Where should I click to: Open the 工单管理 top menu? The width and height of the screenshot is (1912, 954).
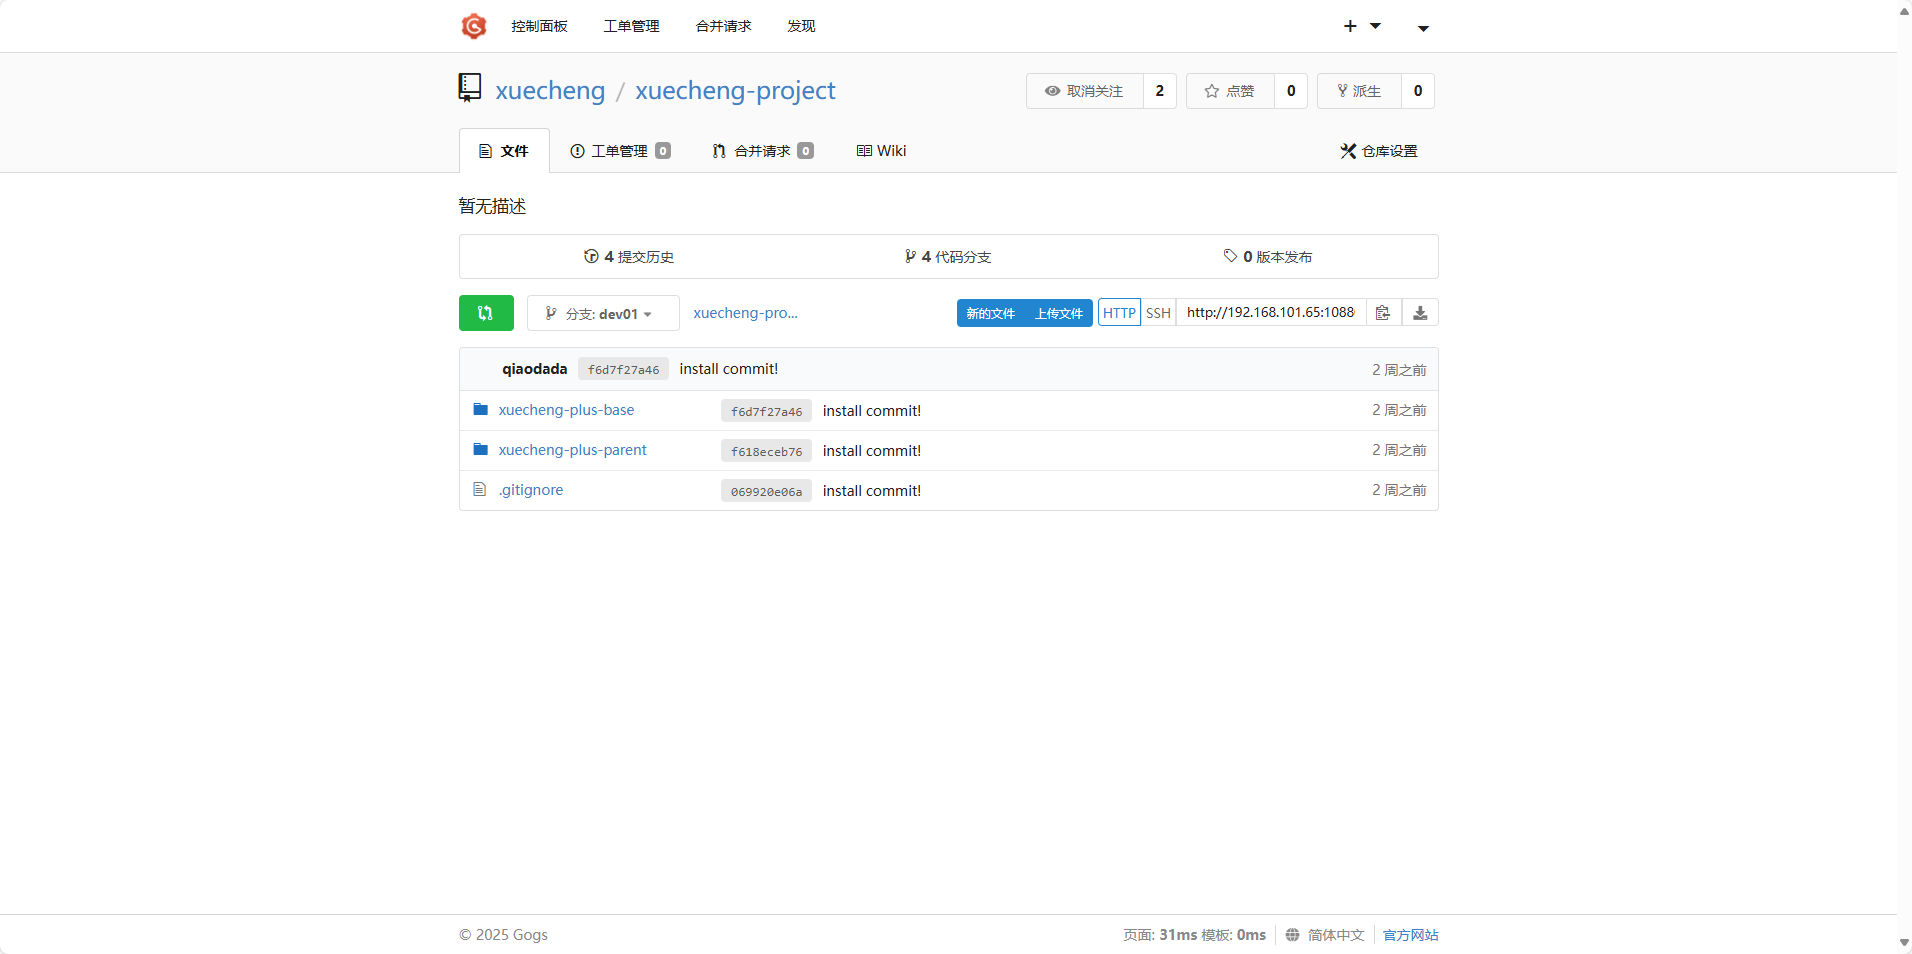coord(631,26)
